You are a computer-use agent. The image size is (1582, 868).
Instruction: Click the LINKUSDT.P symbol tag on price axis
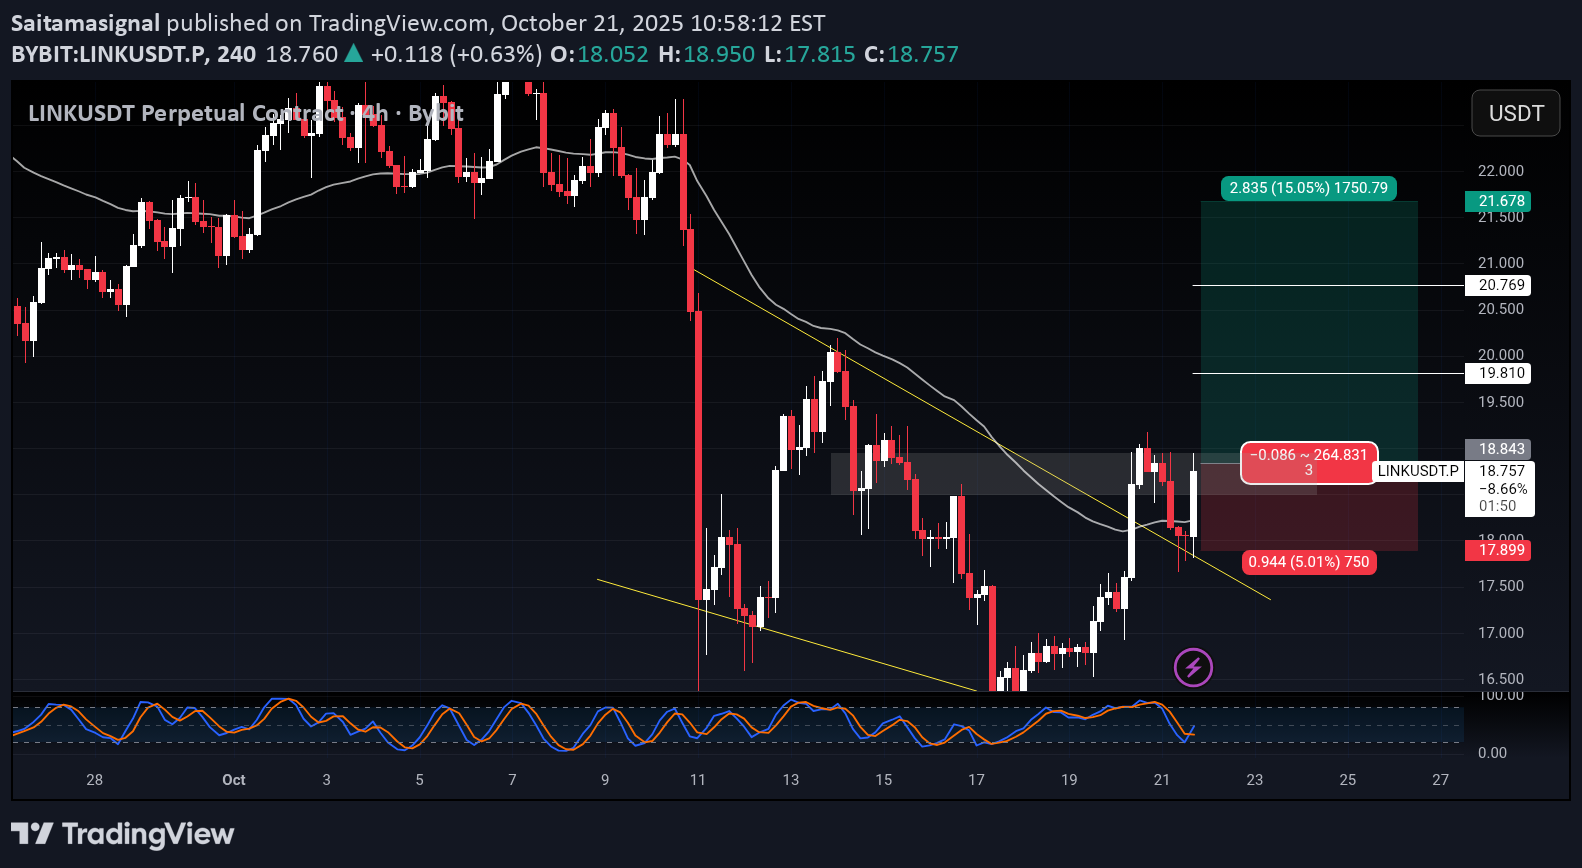tap(1418, 471)
